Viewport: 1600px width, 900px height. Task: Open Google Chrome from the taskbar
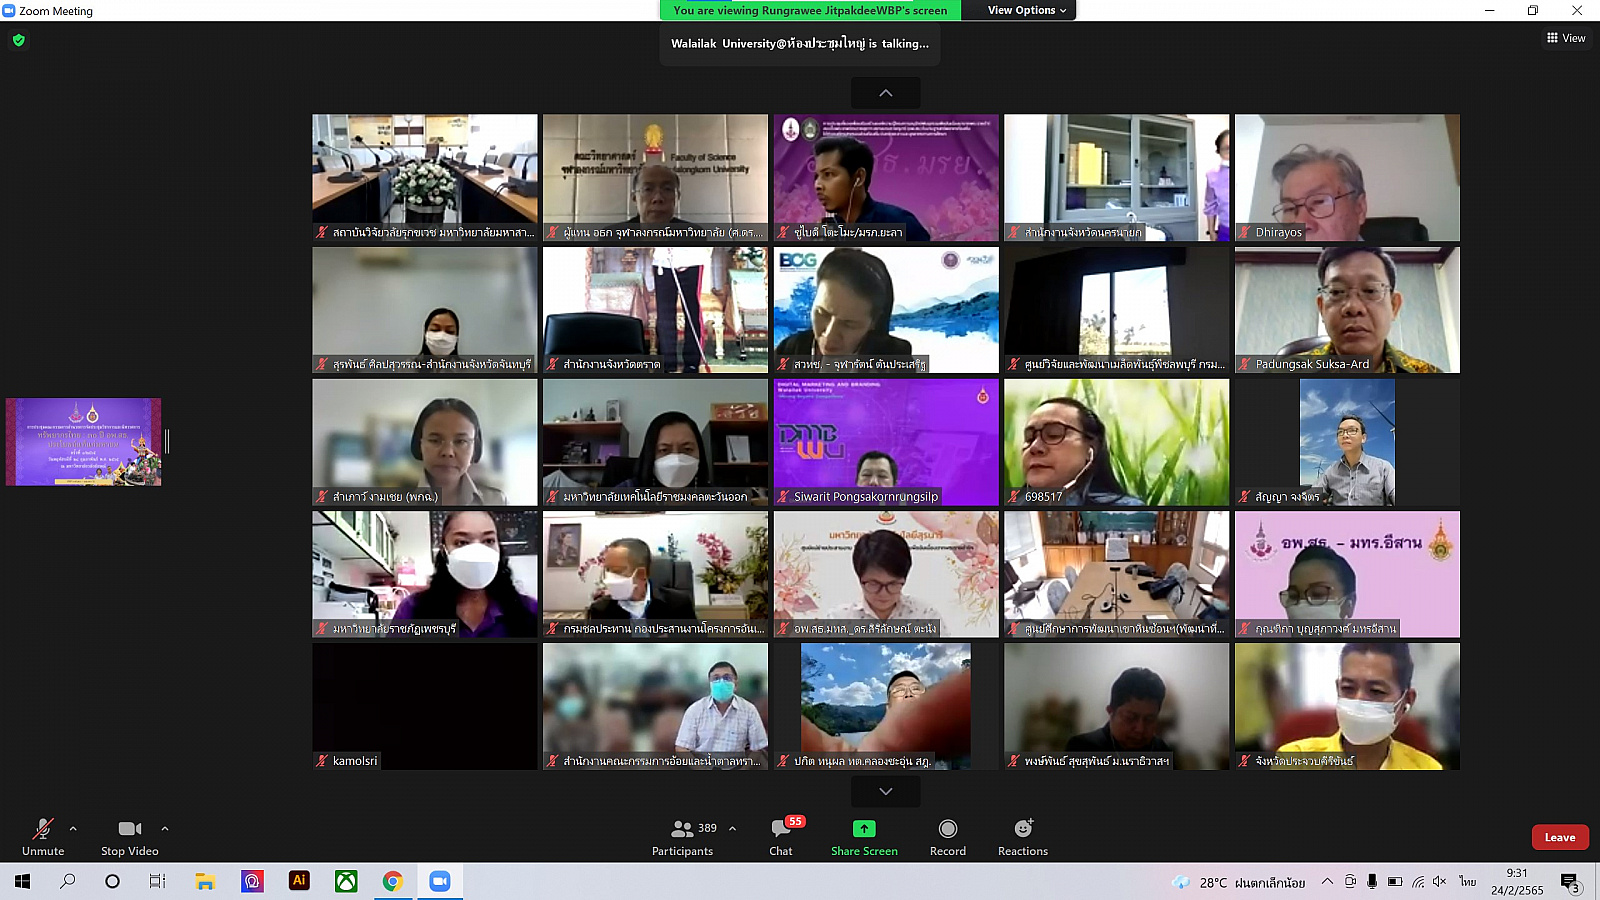(393, 881)
